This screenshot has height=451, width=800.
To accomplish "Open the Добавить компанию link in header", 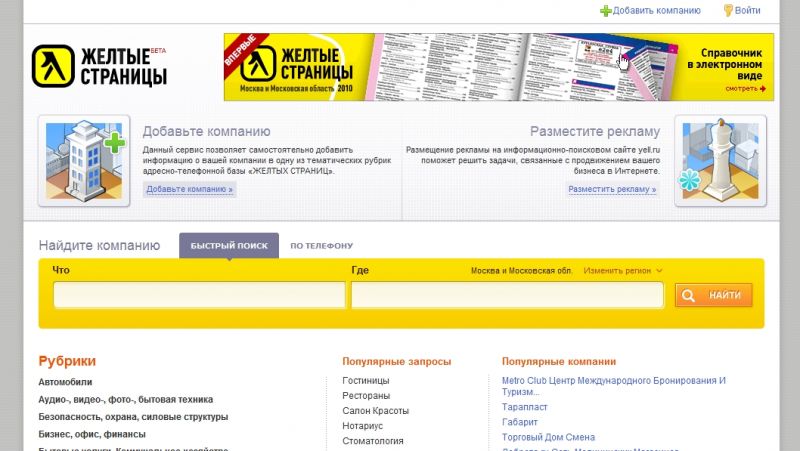I will click(656, 10).
